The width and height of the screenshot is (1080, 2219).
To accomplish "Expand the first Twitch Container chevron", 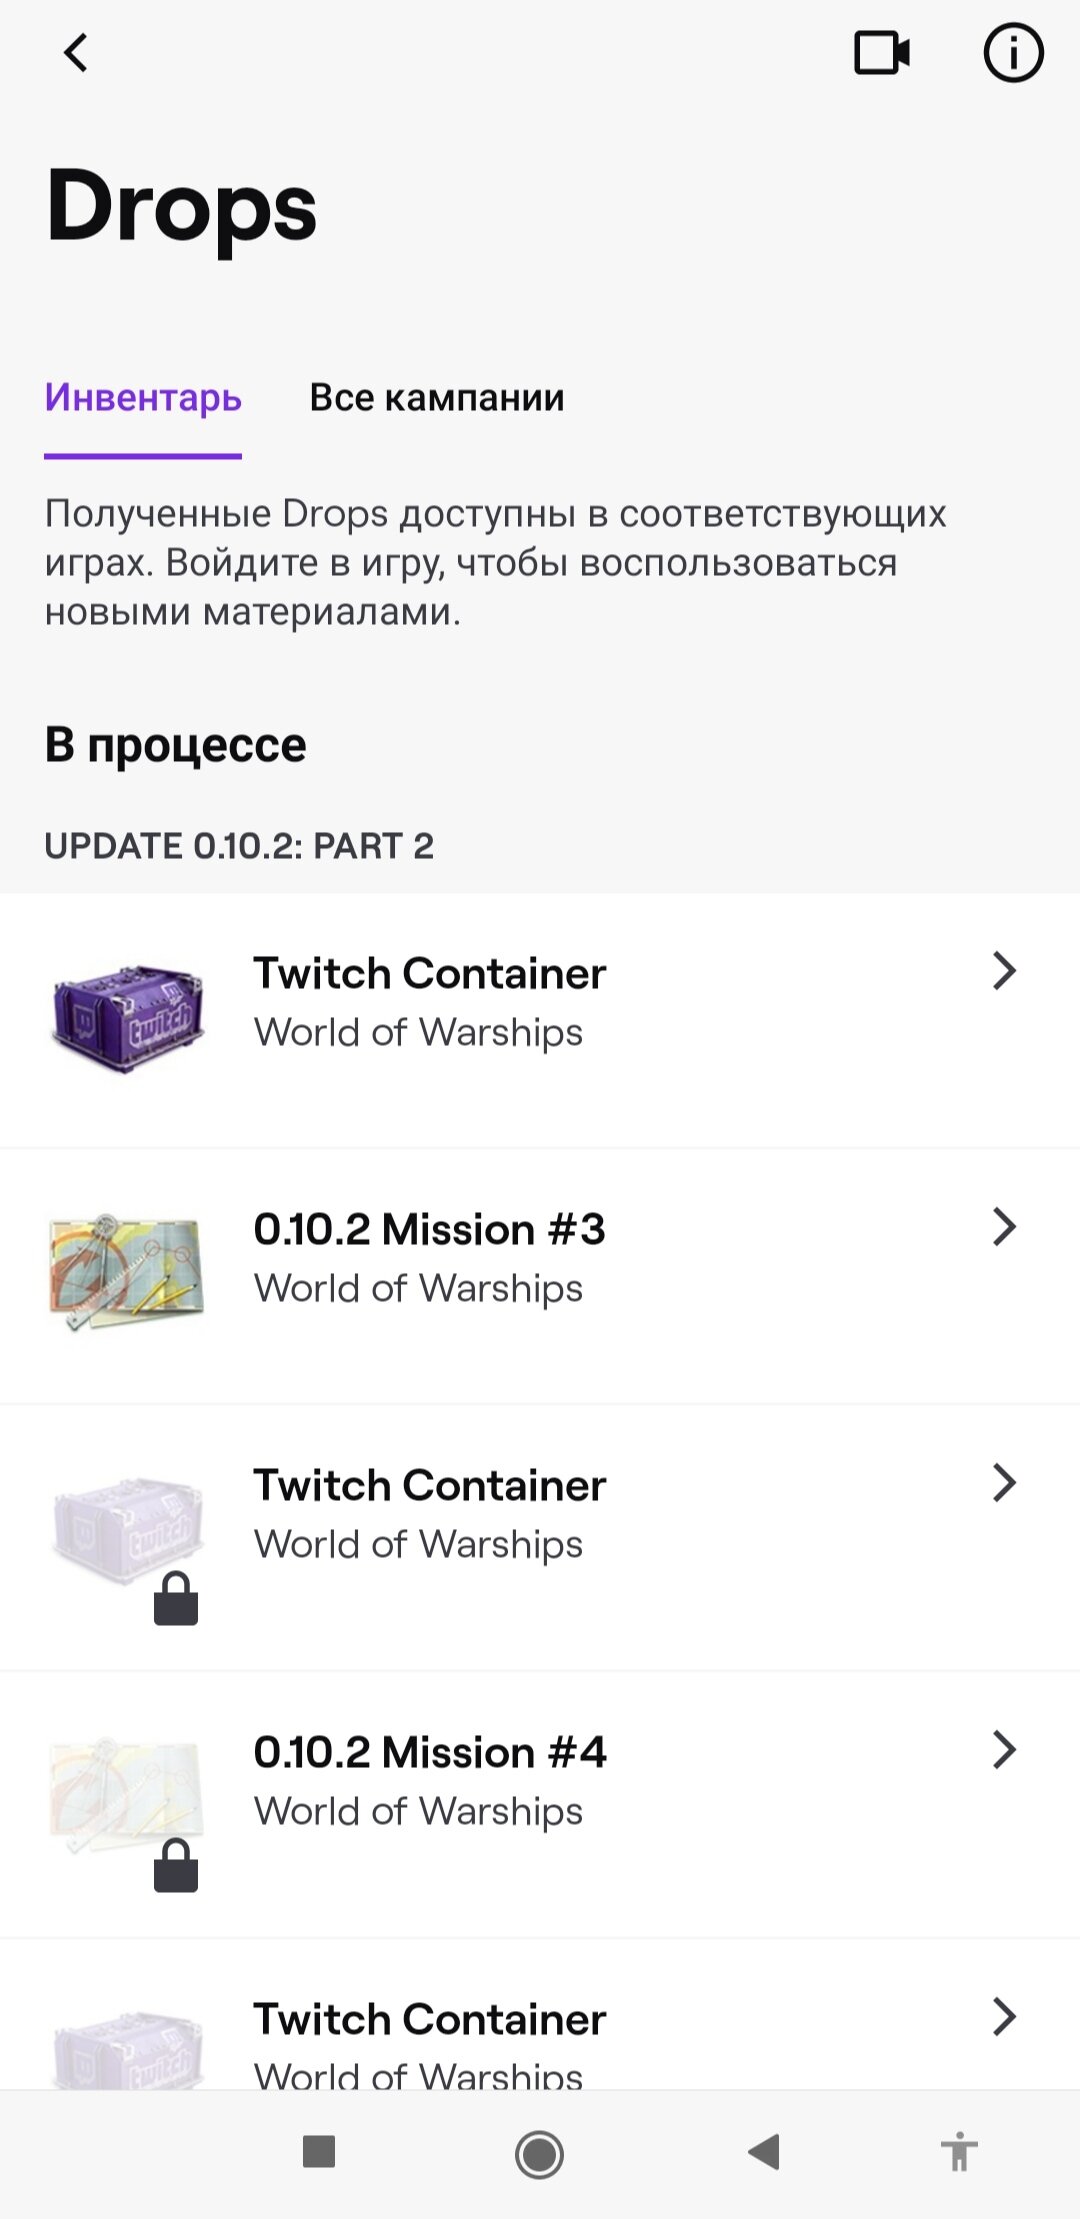I will (1004, 971).
